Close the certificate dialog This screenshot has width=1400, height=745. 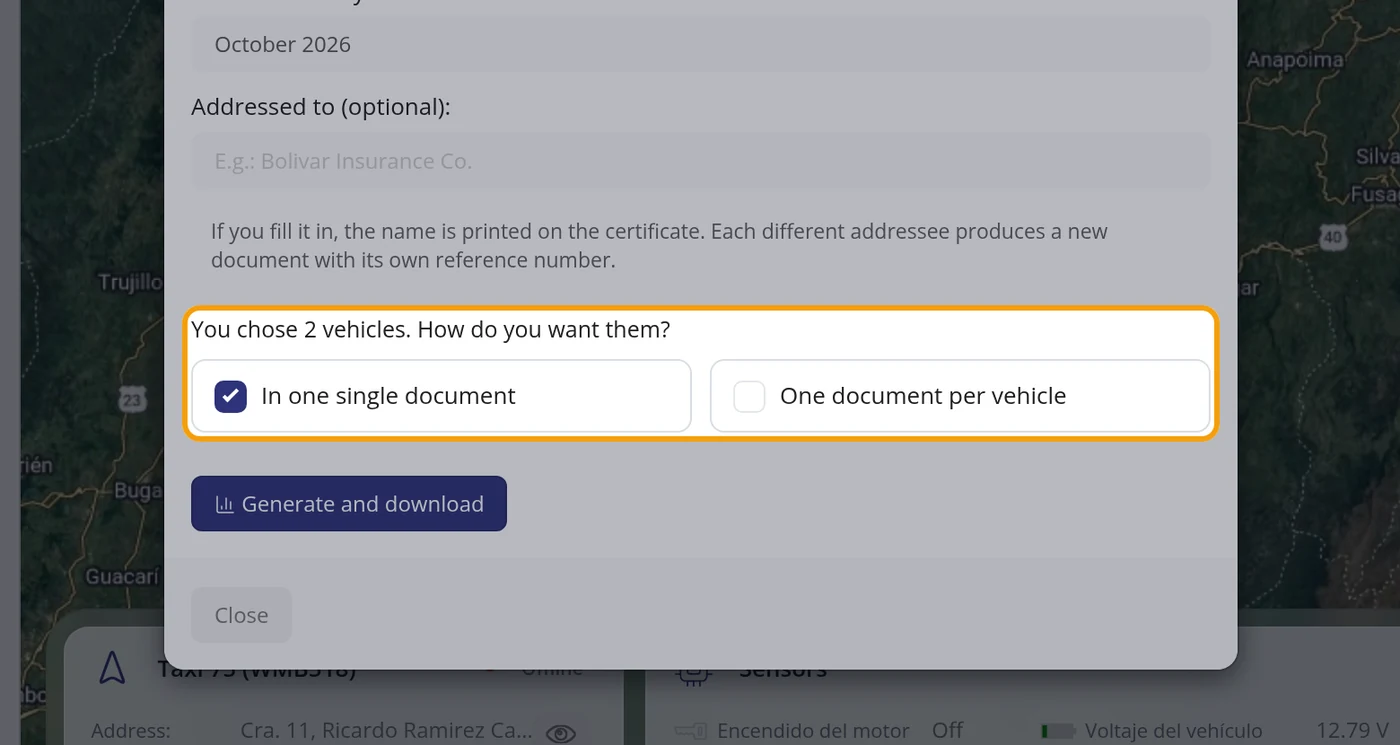click(241, 615)
